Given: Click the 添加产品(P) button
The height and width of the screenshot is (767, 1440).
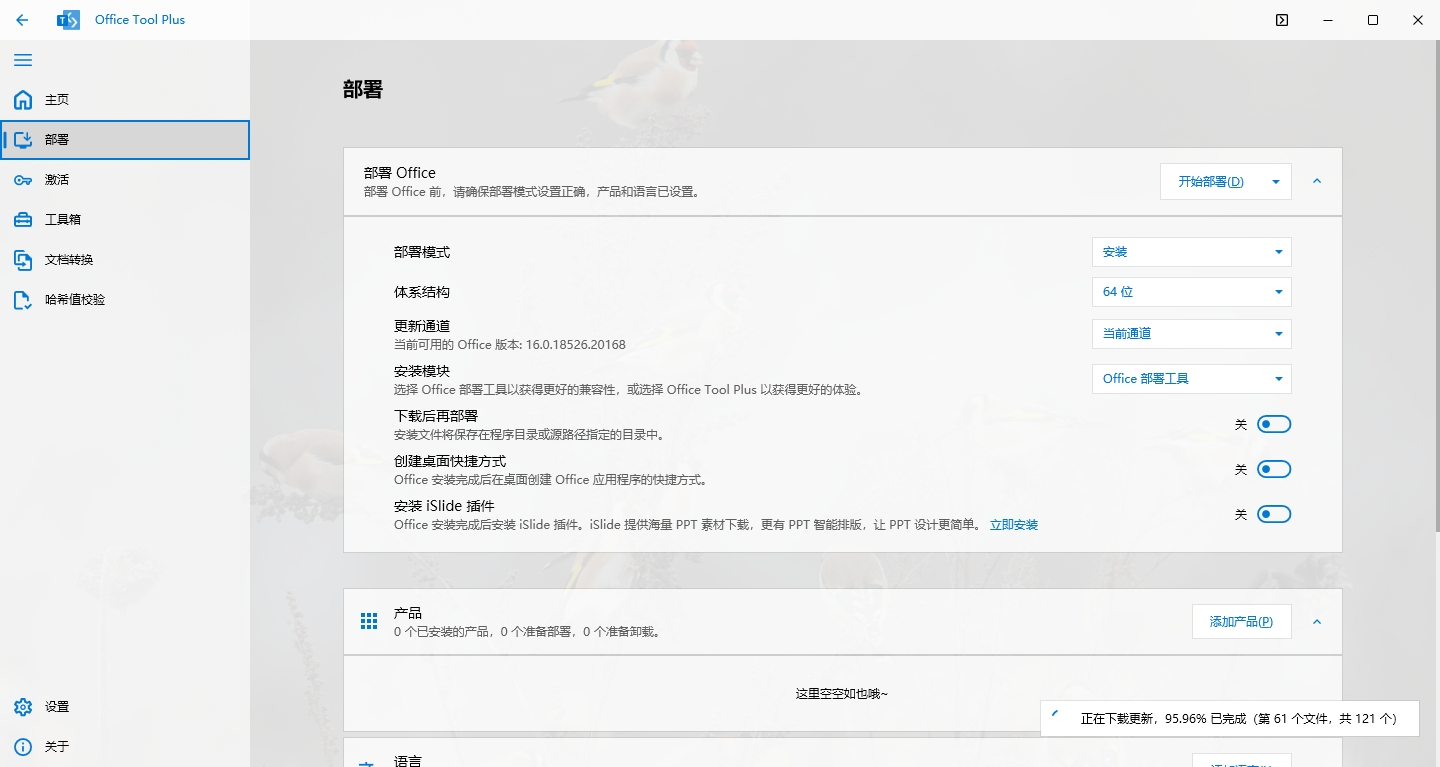Looking at the screenshot, I should tap(1241, 621).
